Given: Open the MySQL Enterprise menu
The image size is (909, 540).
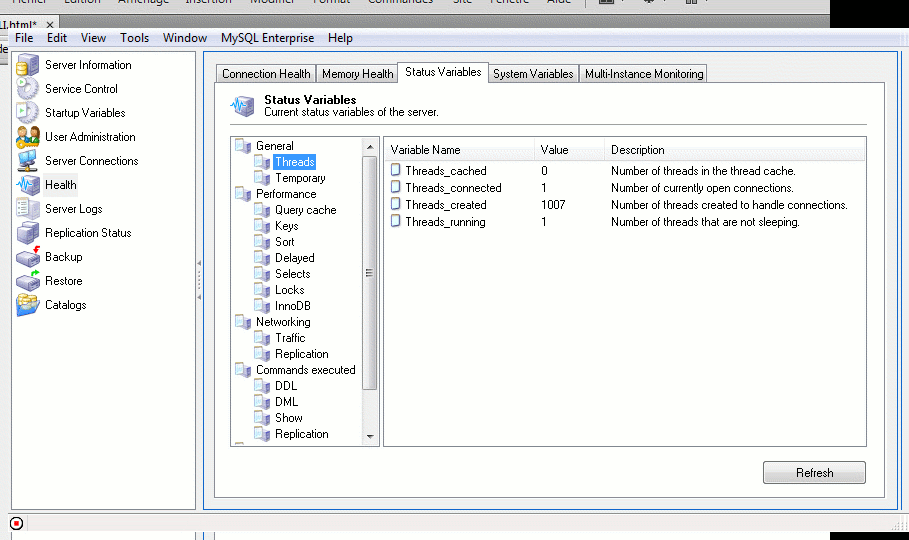Looking at the screenshot, I should coord(267,38).
